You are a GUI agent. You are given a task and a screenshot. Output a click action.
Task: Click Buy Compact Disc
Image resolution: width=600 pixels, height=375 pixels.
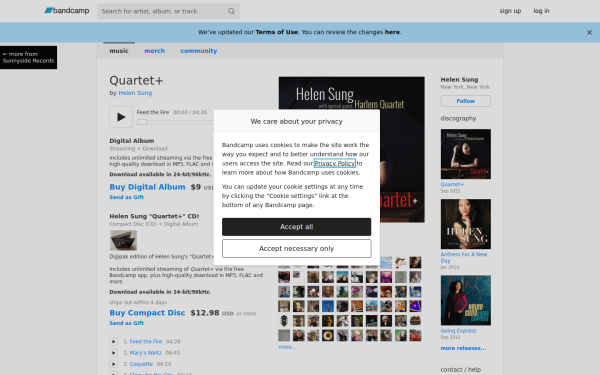(147, 313)
